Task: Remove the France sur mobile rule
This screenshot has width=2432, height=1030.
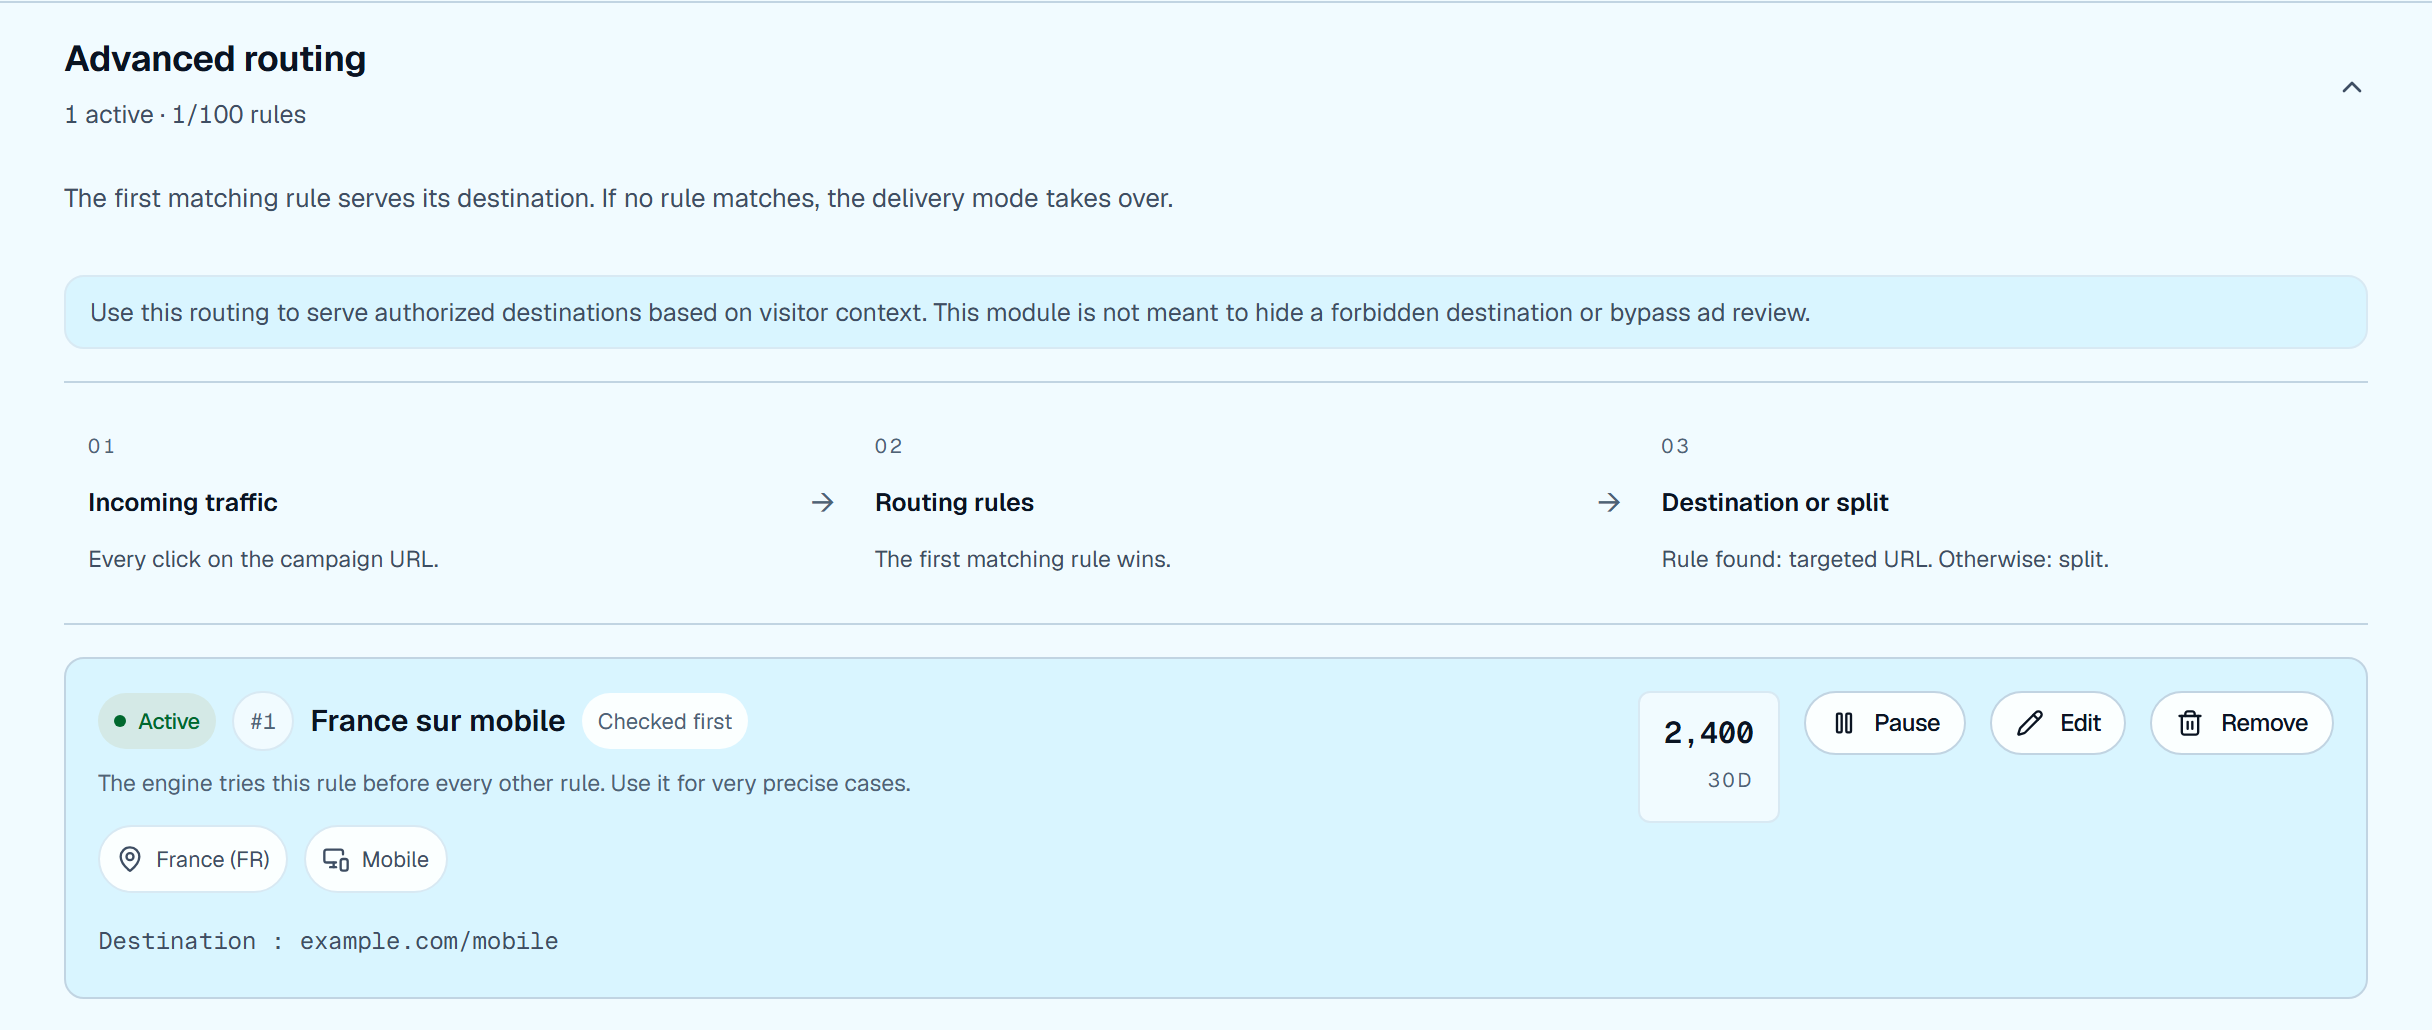Action: coord(2242,723)
